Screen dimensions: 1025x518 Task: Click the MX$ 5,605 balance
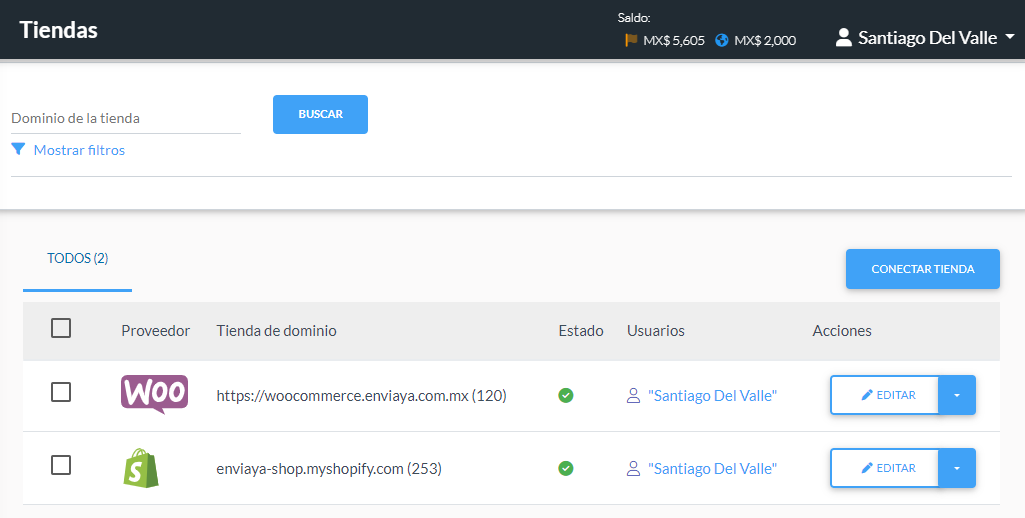674,41
